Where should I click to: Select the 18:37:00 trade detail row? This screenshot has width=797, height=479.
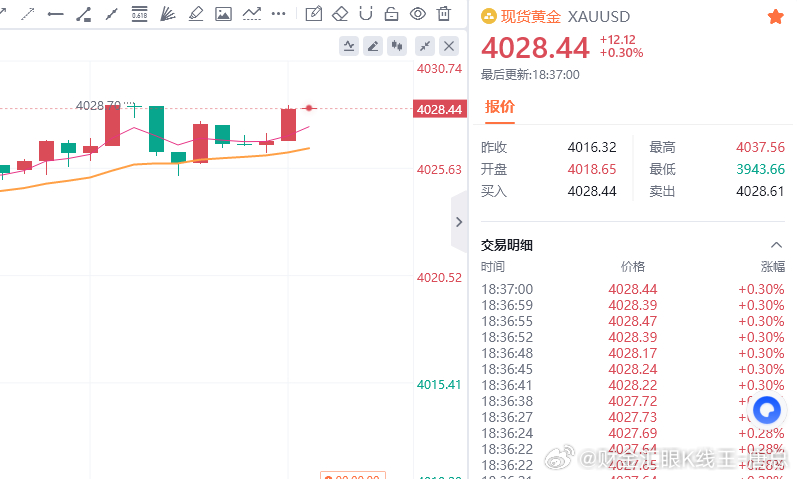pos(633,289)
